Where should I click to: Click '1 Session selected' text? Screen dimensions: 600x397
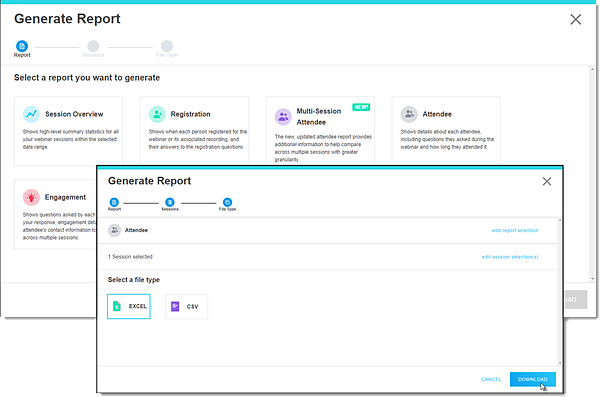(x=130, y=256)
